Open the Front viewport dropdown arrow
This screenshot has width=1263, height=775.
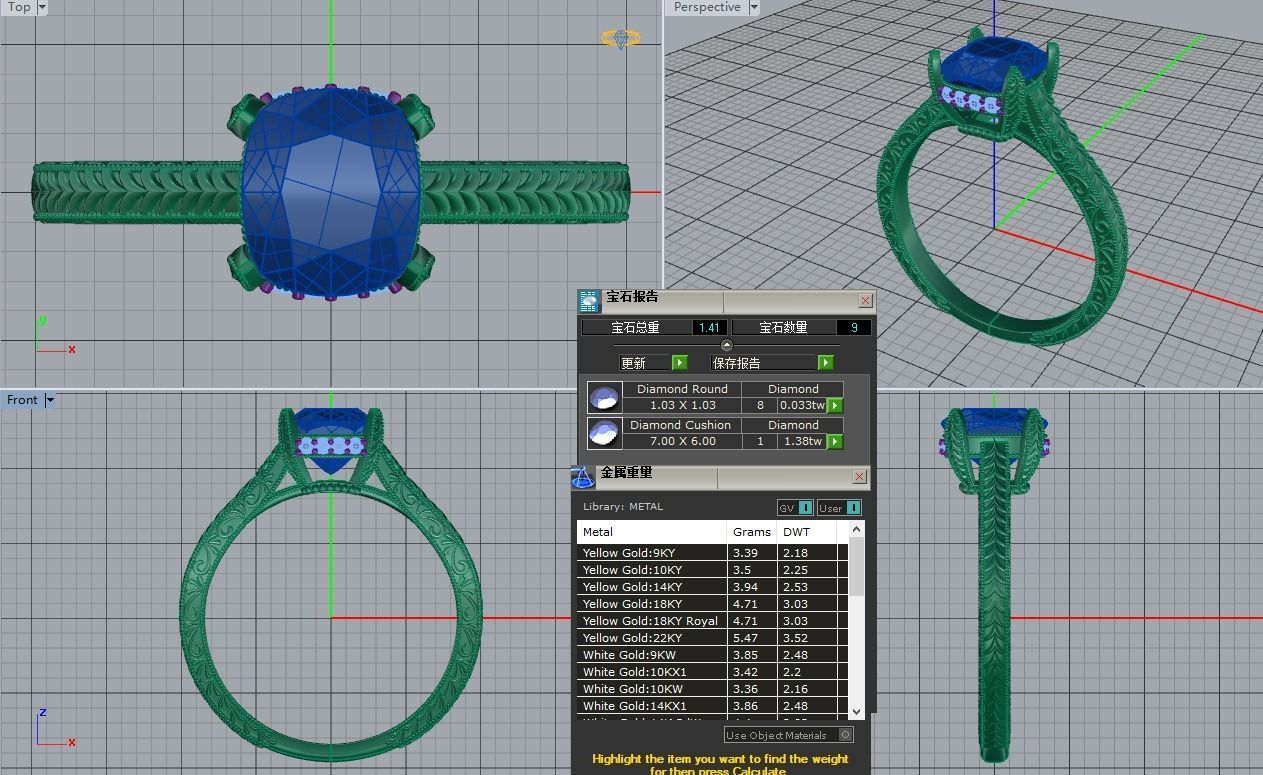(x=49, y=400)
